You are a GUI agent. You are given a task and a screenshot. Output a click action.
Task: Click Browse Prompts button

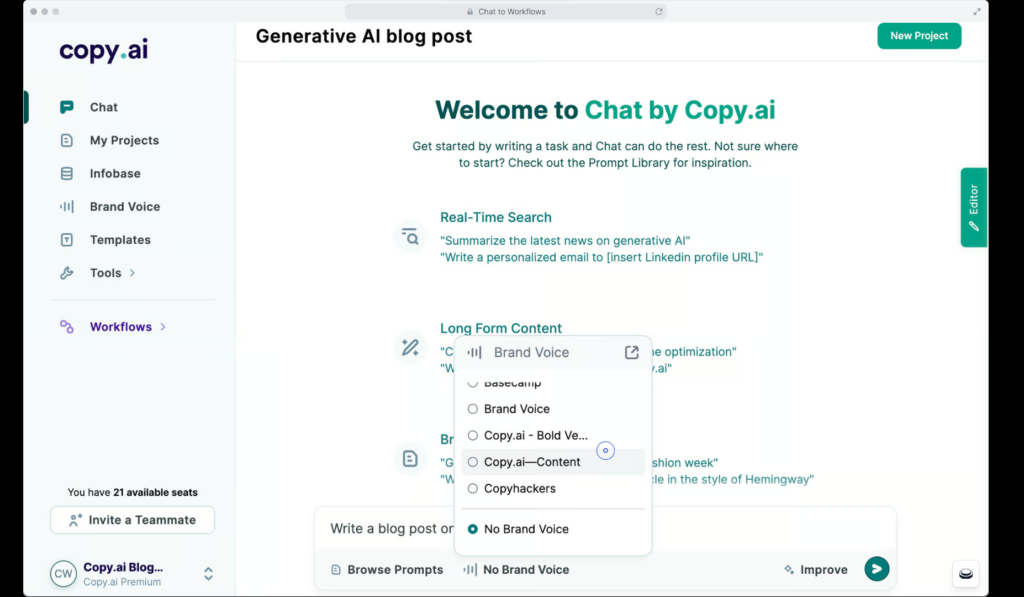point(387,570)
